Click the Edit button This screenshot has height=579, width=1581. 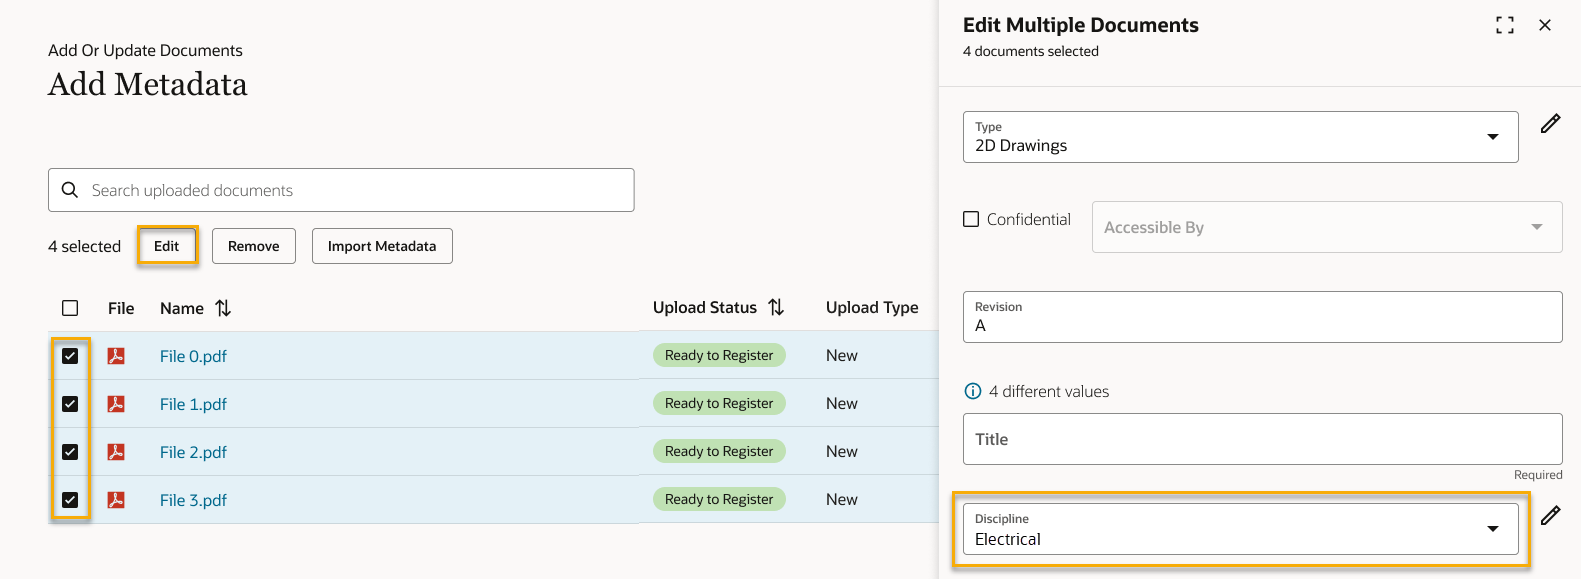tap(167, 246)
